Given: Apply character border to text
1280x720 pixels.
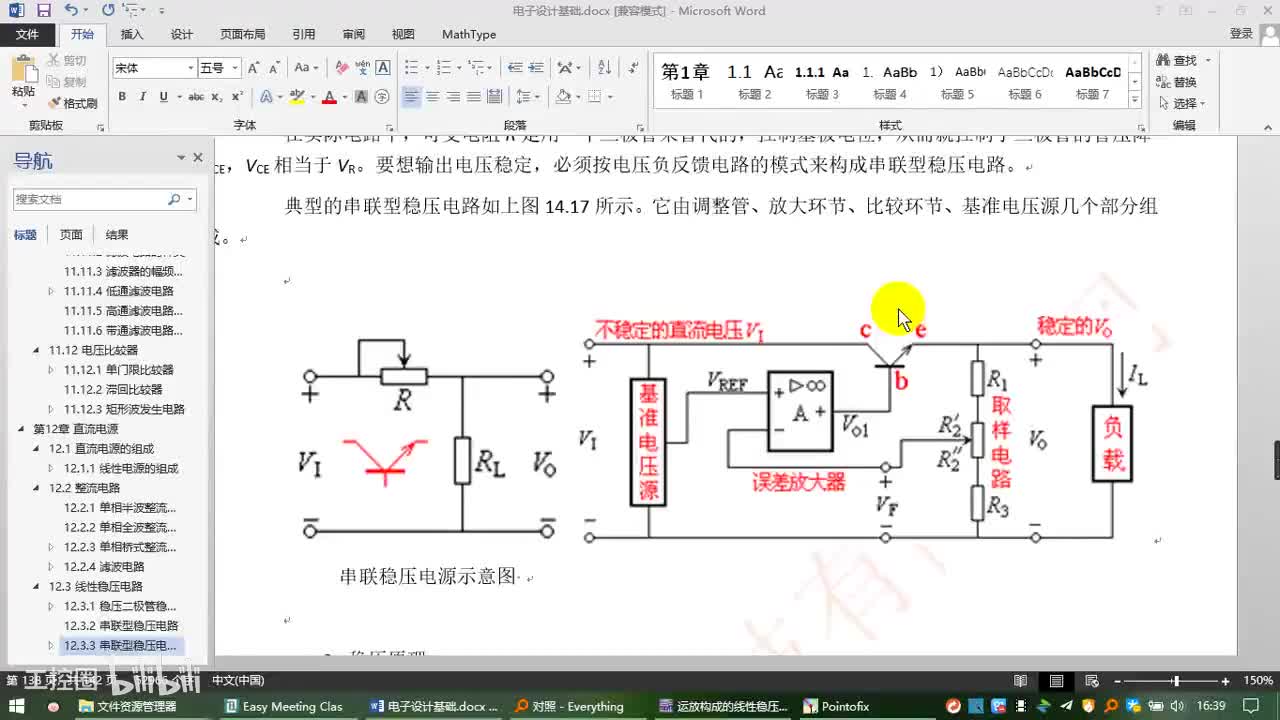Looking at the screenshot, I should click(382, 68).
